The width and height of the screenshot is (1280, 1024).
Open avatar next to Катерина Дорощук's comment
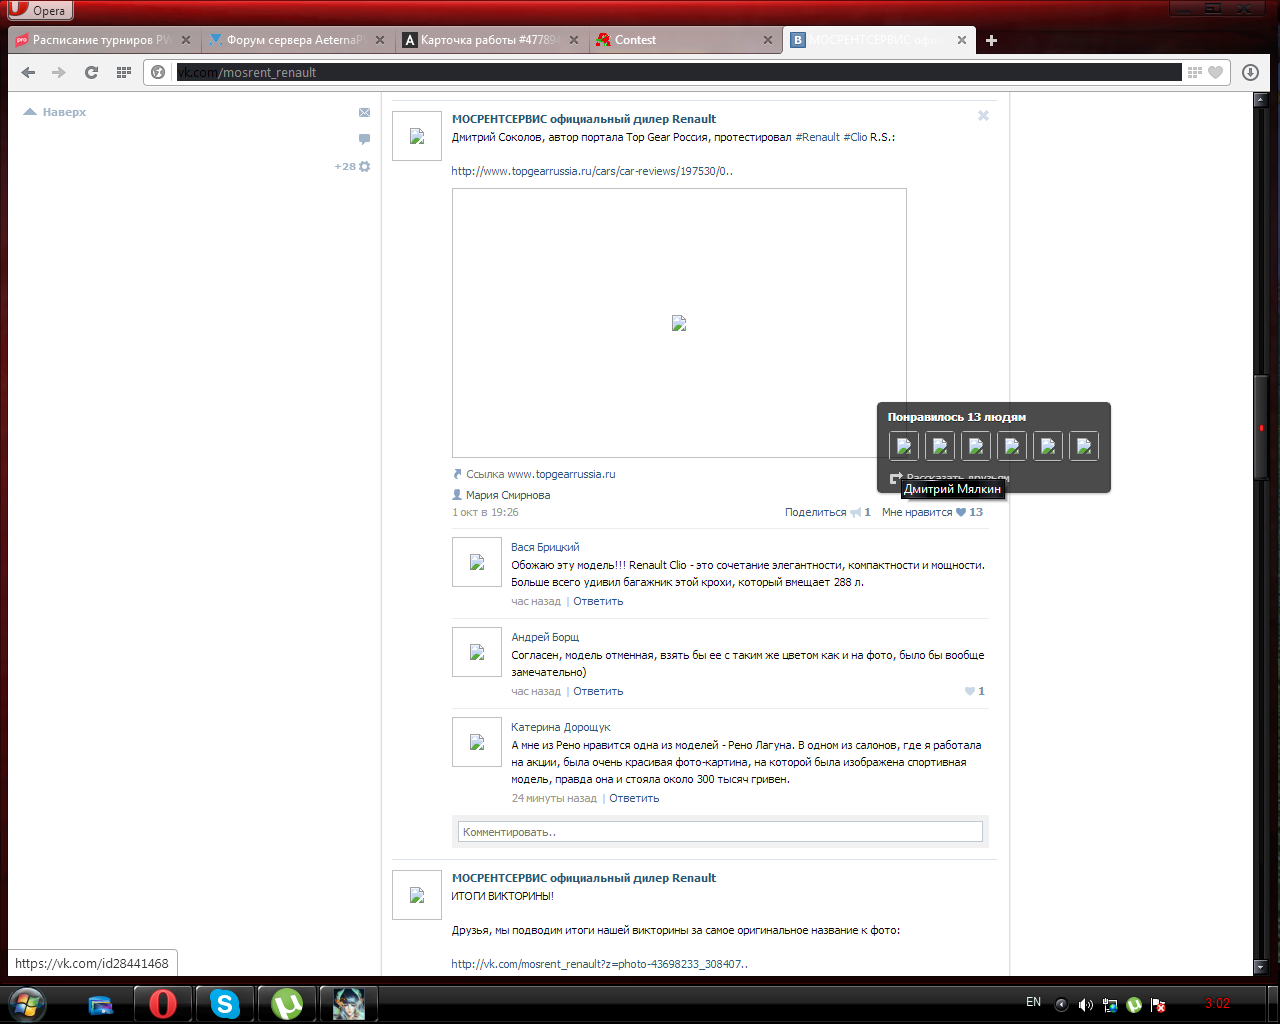click(477, 742)
